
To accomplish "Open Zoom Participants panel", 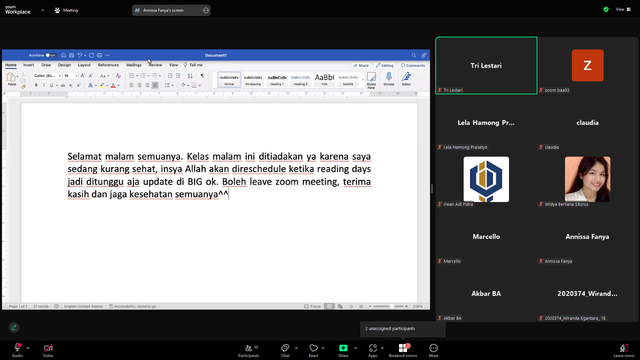I will click(x=249, y=350).
